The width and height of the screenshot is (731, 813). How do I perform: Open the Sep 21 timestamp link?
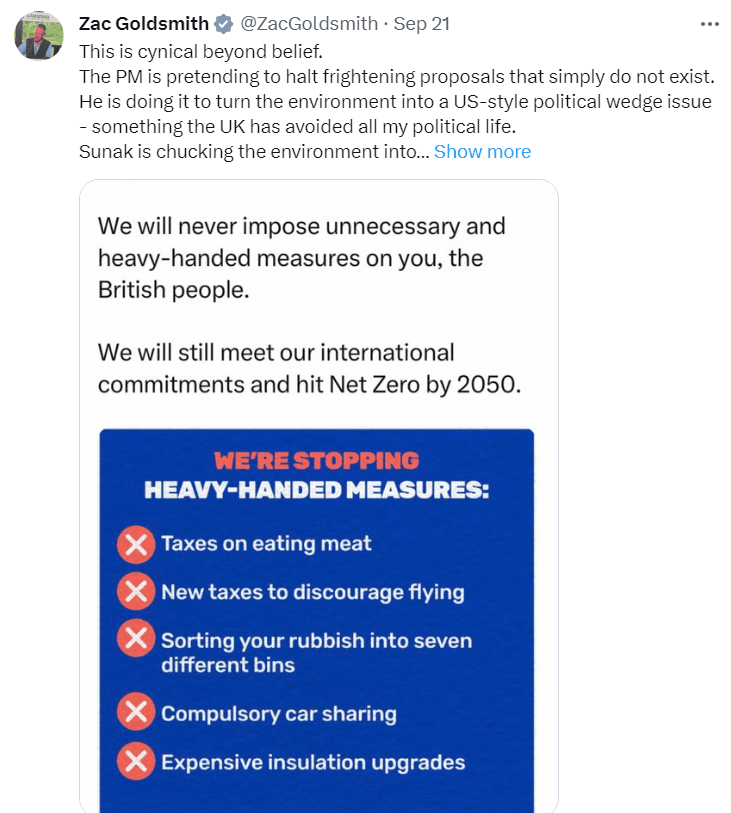421,24
